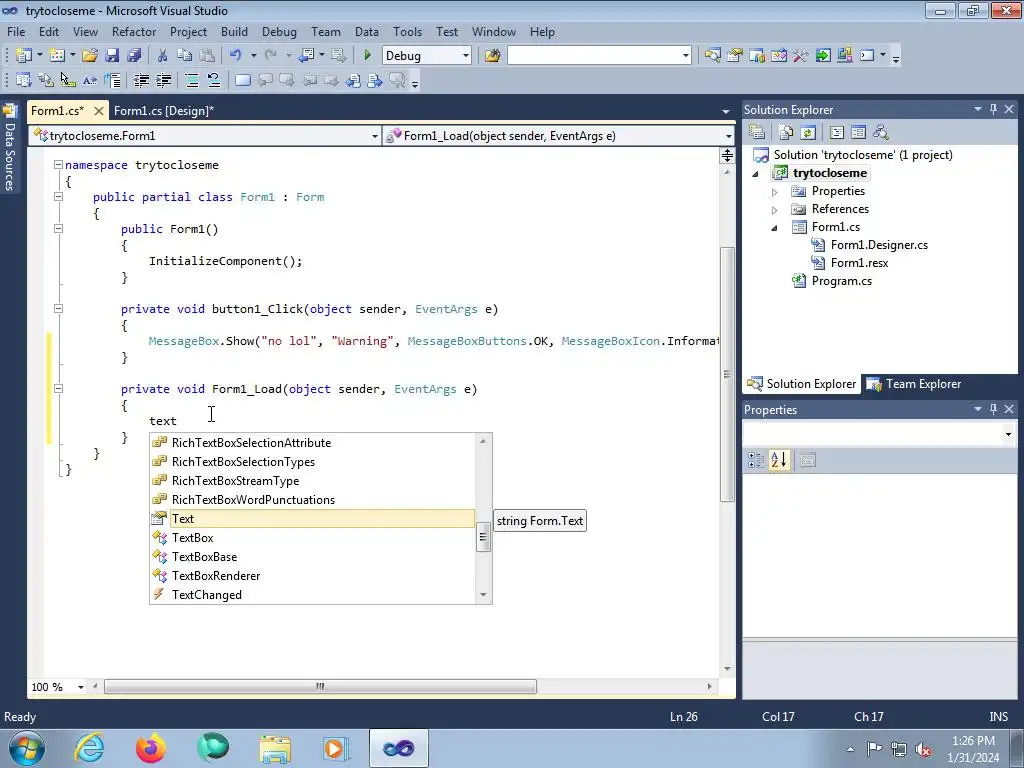Open the Tools menu
This screenshot has height=768, width=1024.
point(408,31)
